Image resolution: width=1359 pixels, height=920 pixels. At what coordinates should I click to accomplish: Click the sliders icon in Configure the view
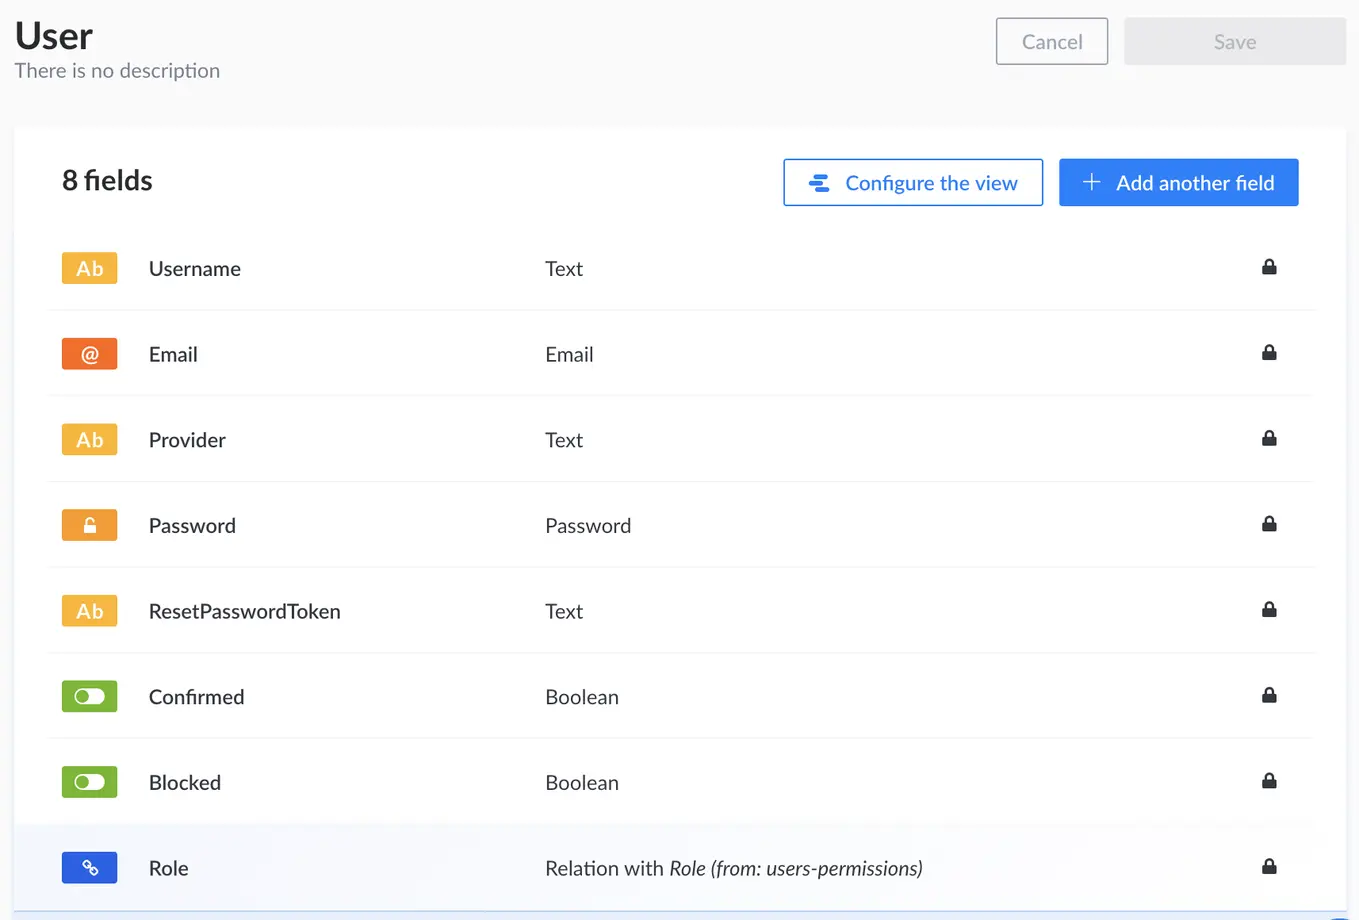pos(819,183)
